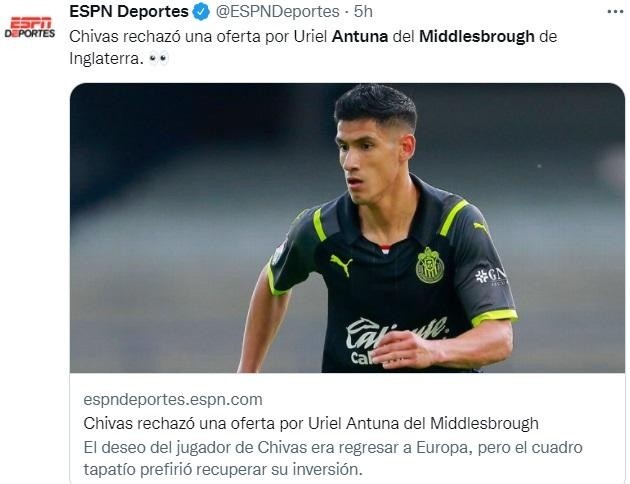This screenshot has height=484, width=630.
Task: Click the Puma logo on jersey chest
Action: pos(341,265)
